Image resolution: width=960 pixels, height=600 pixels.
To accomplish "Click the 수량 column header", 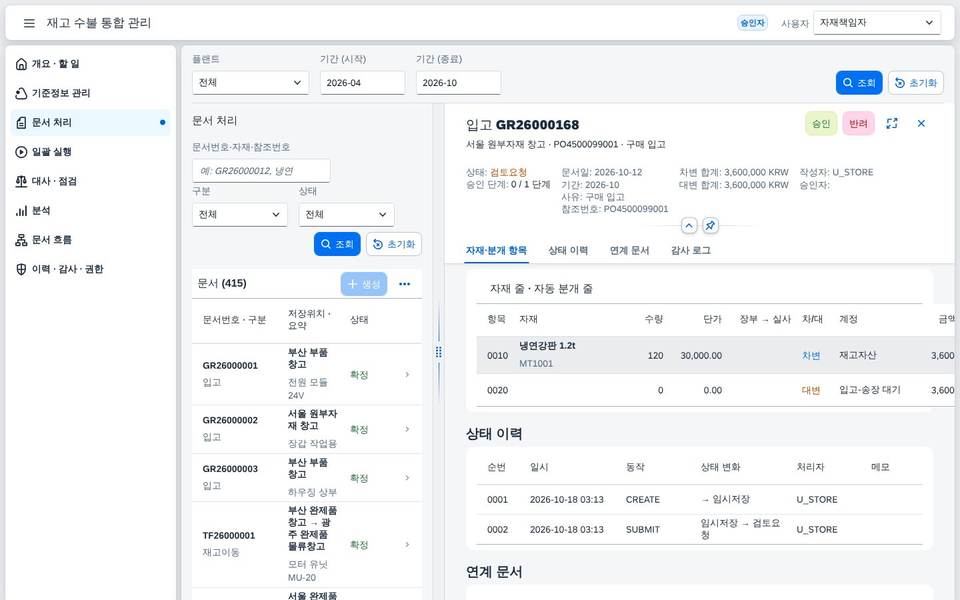I will tap(653, 319).
